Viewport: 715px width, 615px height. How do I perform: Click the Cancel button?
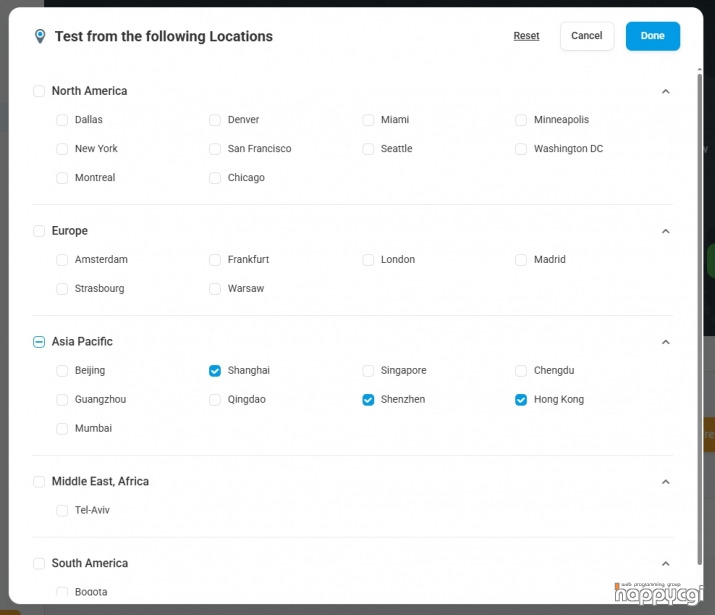pos(586,36)
